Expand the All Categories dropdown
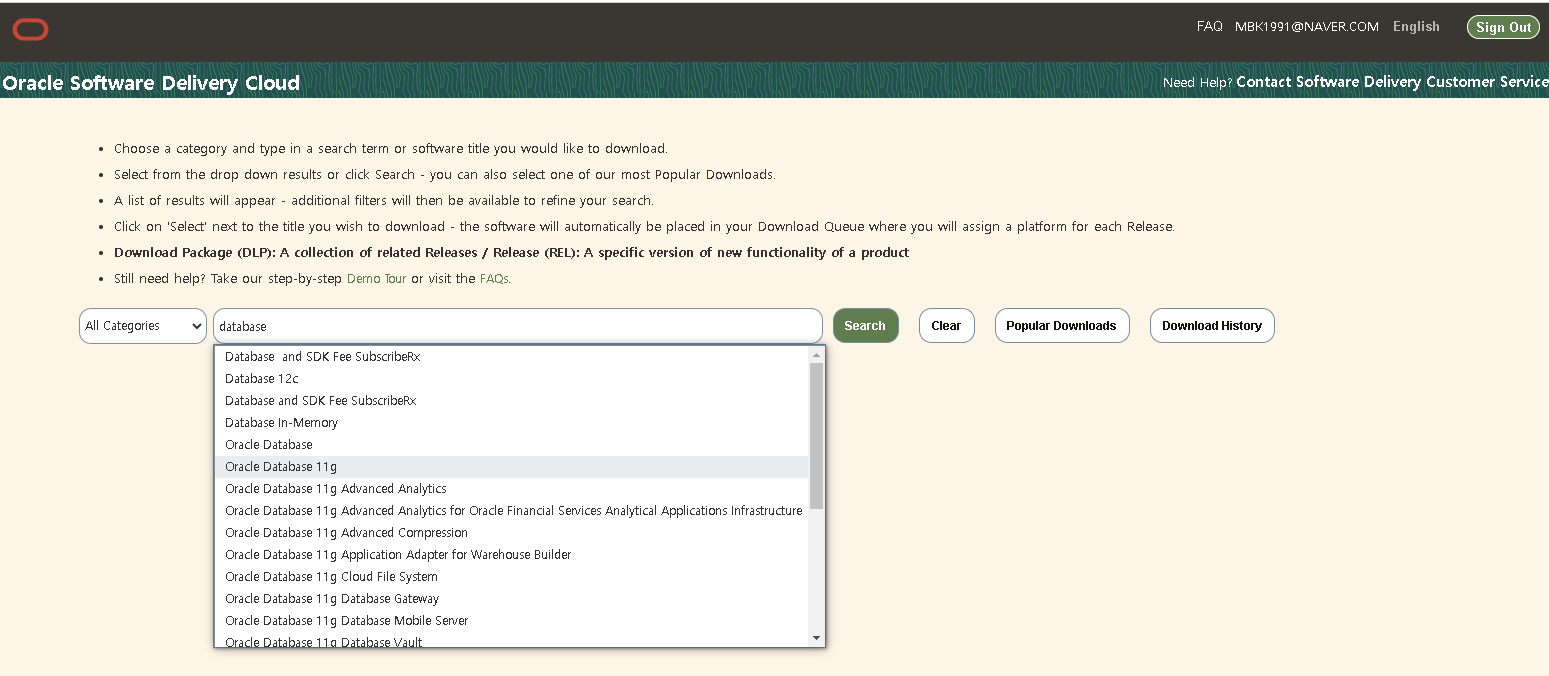 point(143,326)
